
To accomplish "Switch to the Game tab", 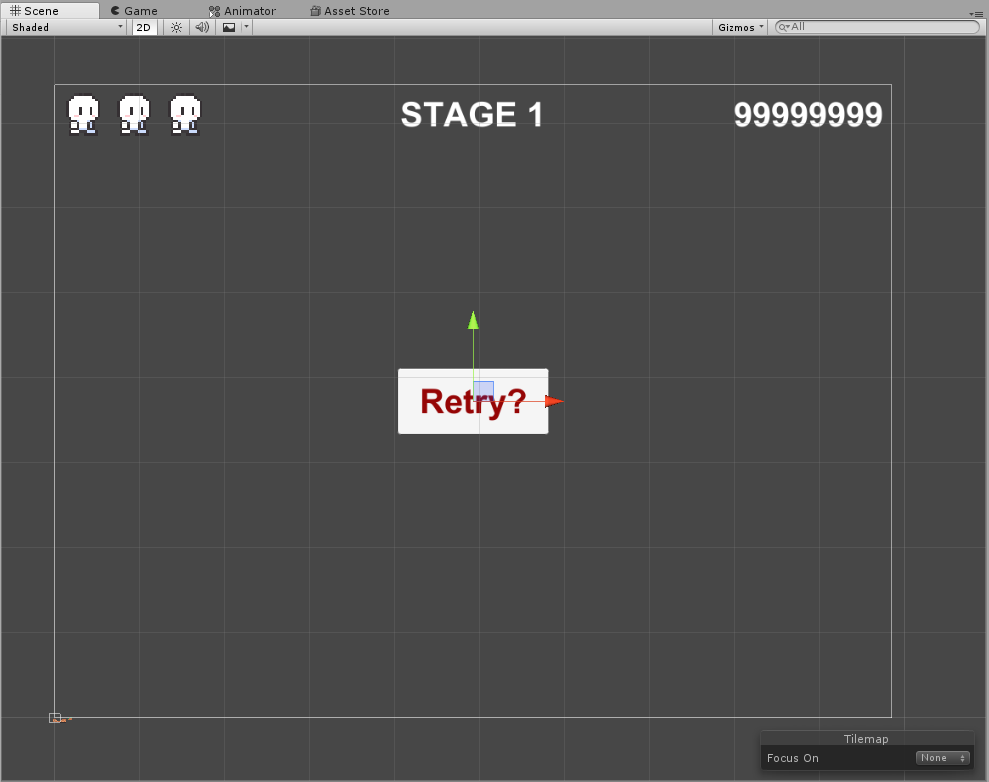I will (134, 11).
